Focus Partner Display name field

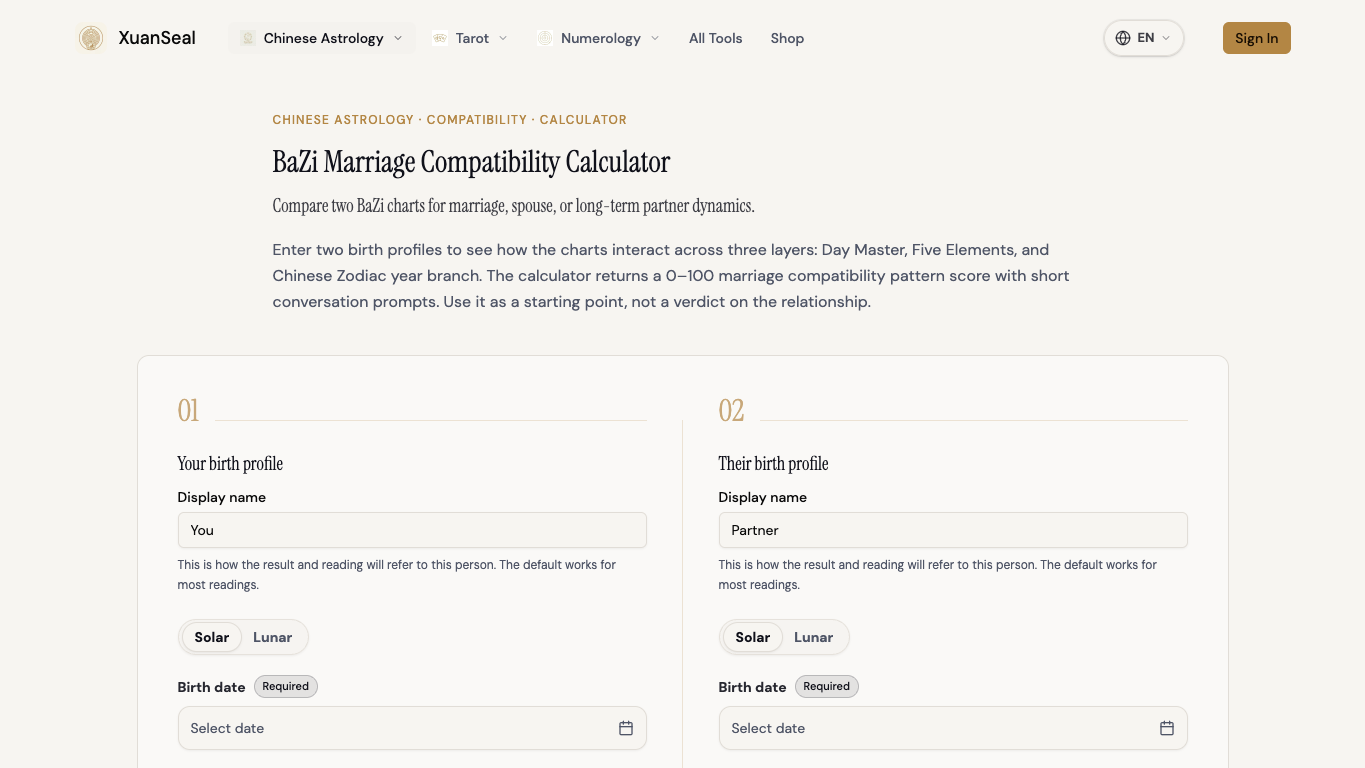pyautogui.click(x=953, y=530)
